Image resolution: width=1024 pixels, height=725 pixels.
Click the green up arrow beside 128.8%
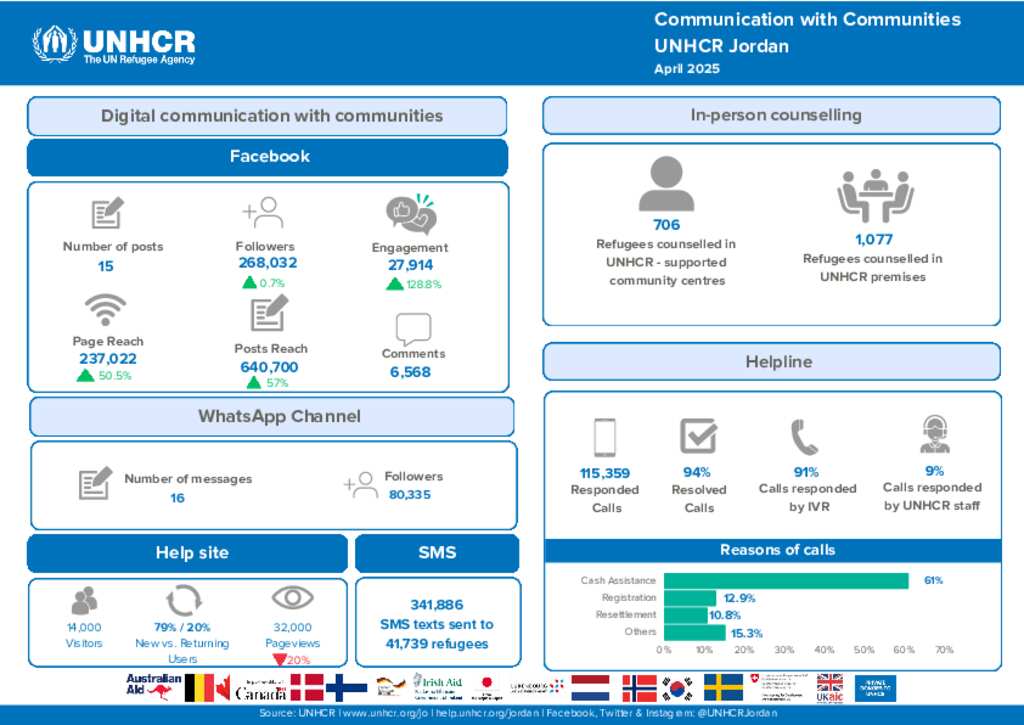pyautogui.click(x=395, y=284)
